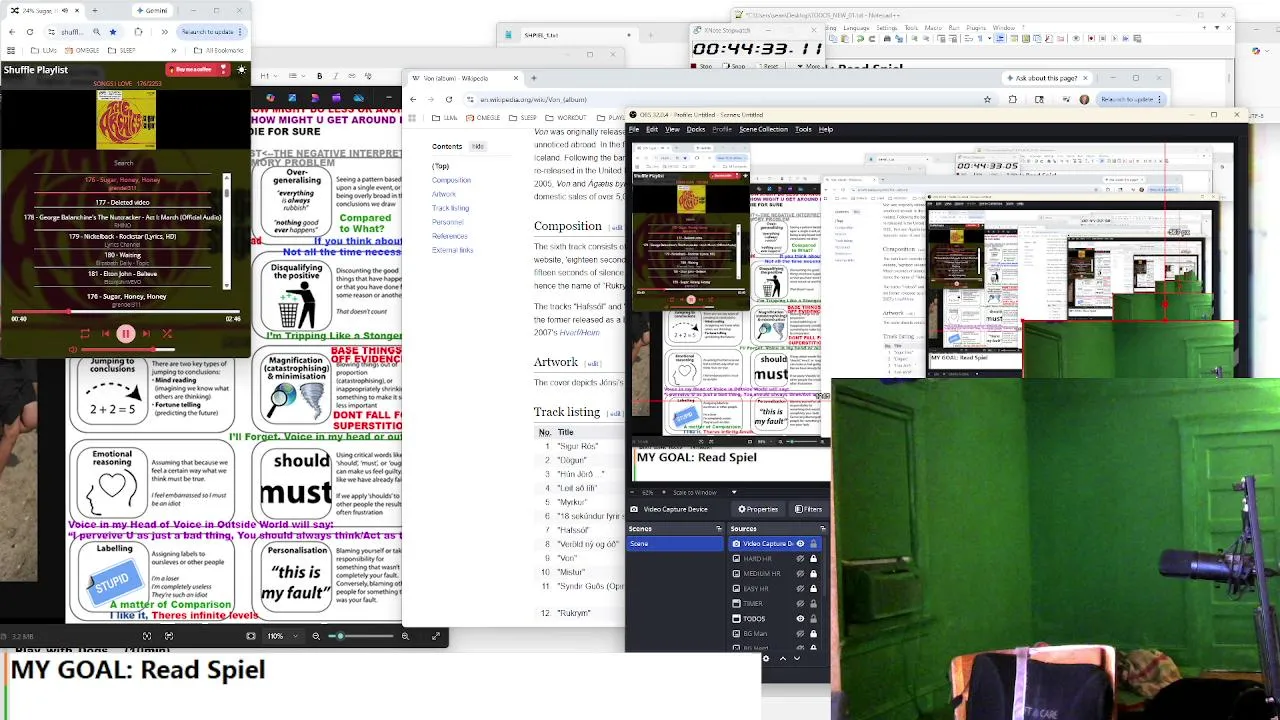Open OBS Scene Collection menu
This screenshot has width=1280, height=720.
[764, 129]
